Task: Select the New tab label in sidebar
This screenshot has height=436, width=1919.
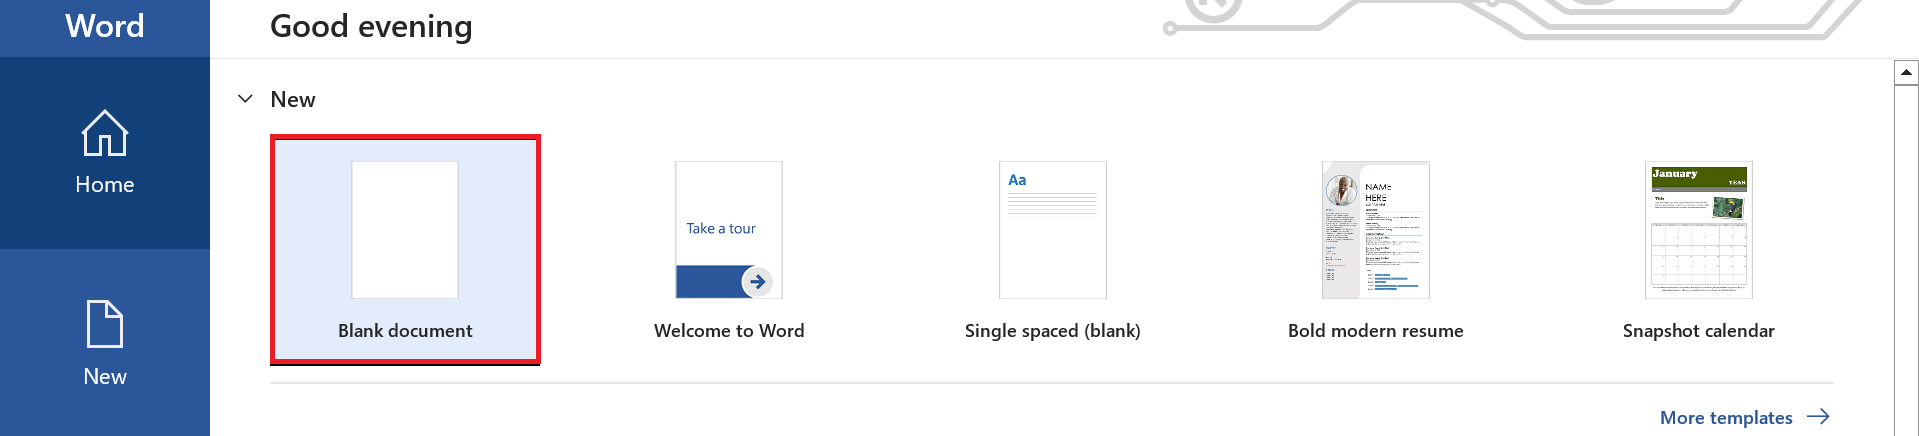Action: pos(105,376)
